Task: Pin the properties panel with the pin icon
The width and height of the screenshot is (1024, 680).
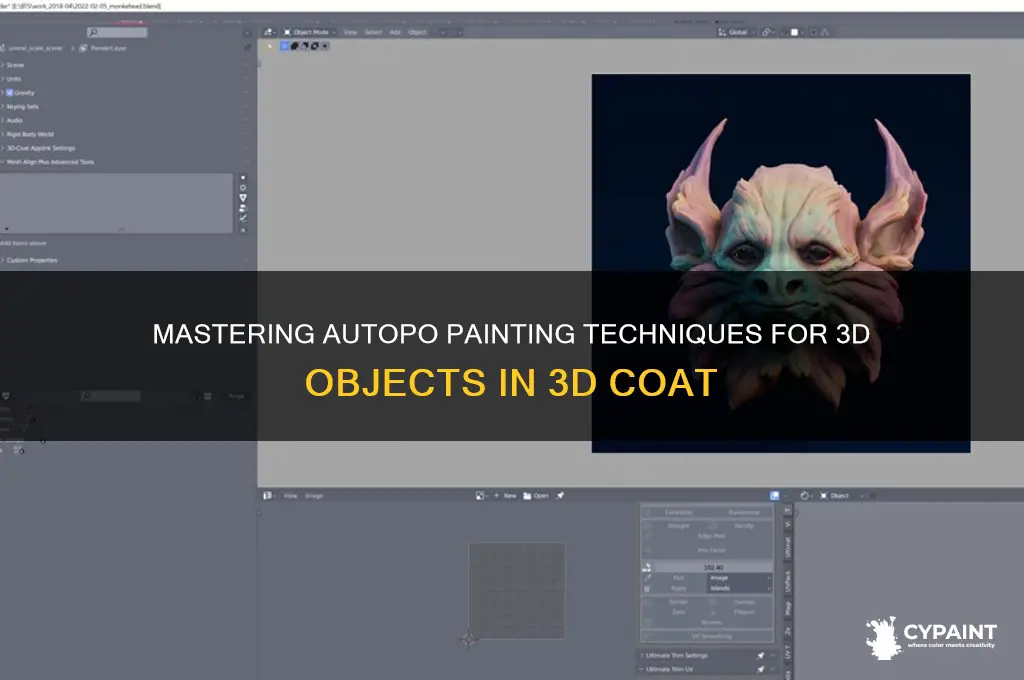Action: pos(247,48)
